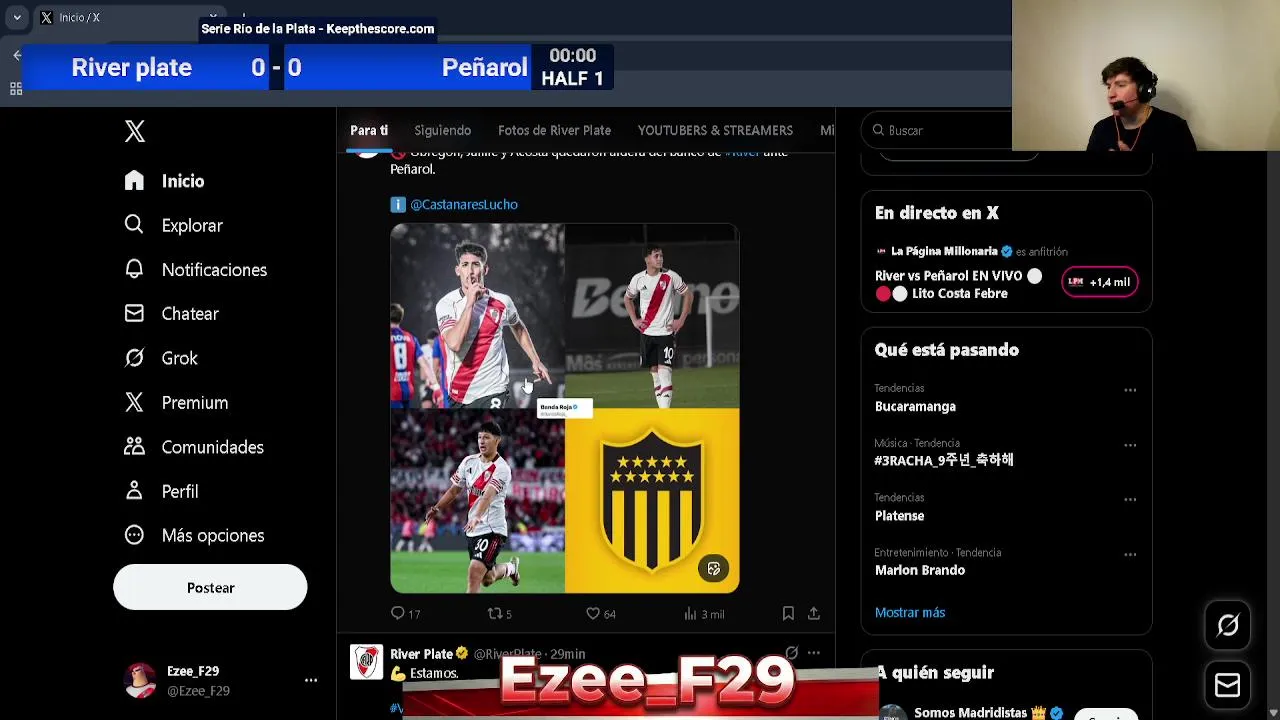
Task: Open top-right collage photo of number 10
Action: 652,314
